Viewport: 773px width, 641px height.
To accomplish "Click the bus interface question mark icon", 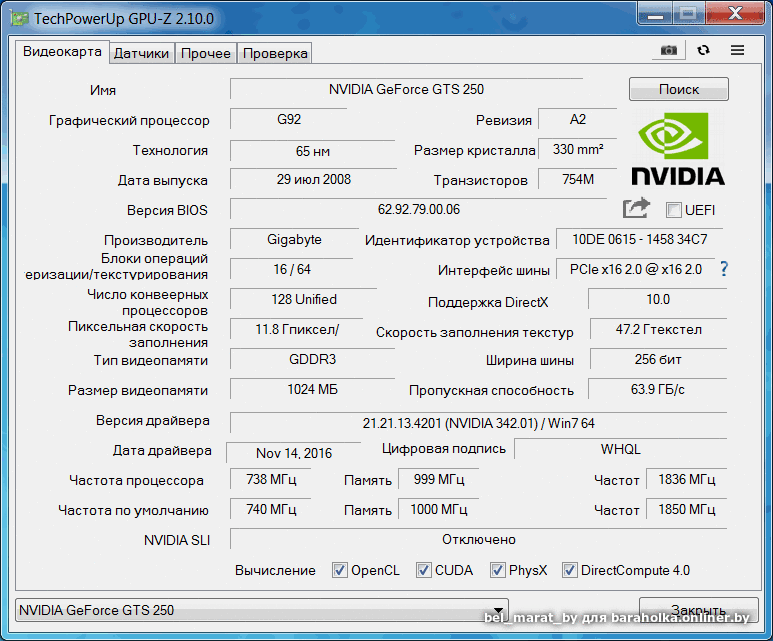I will [724, 269].
